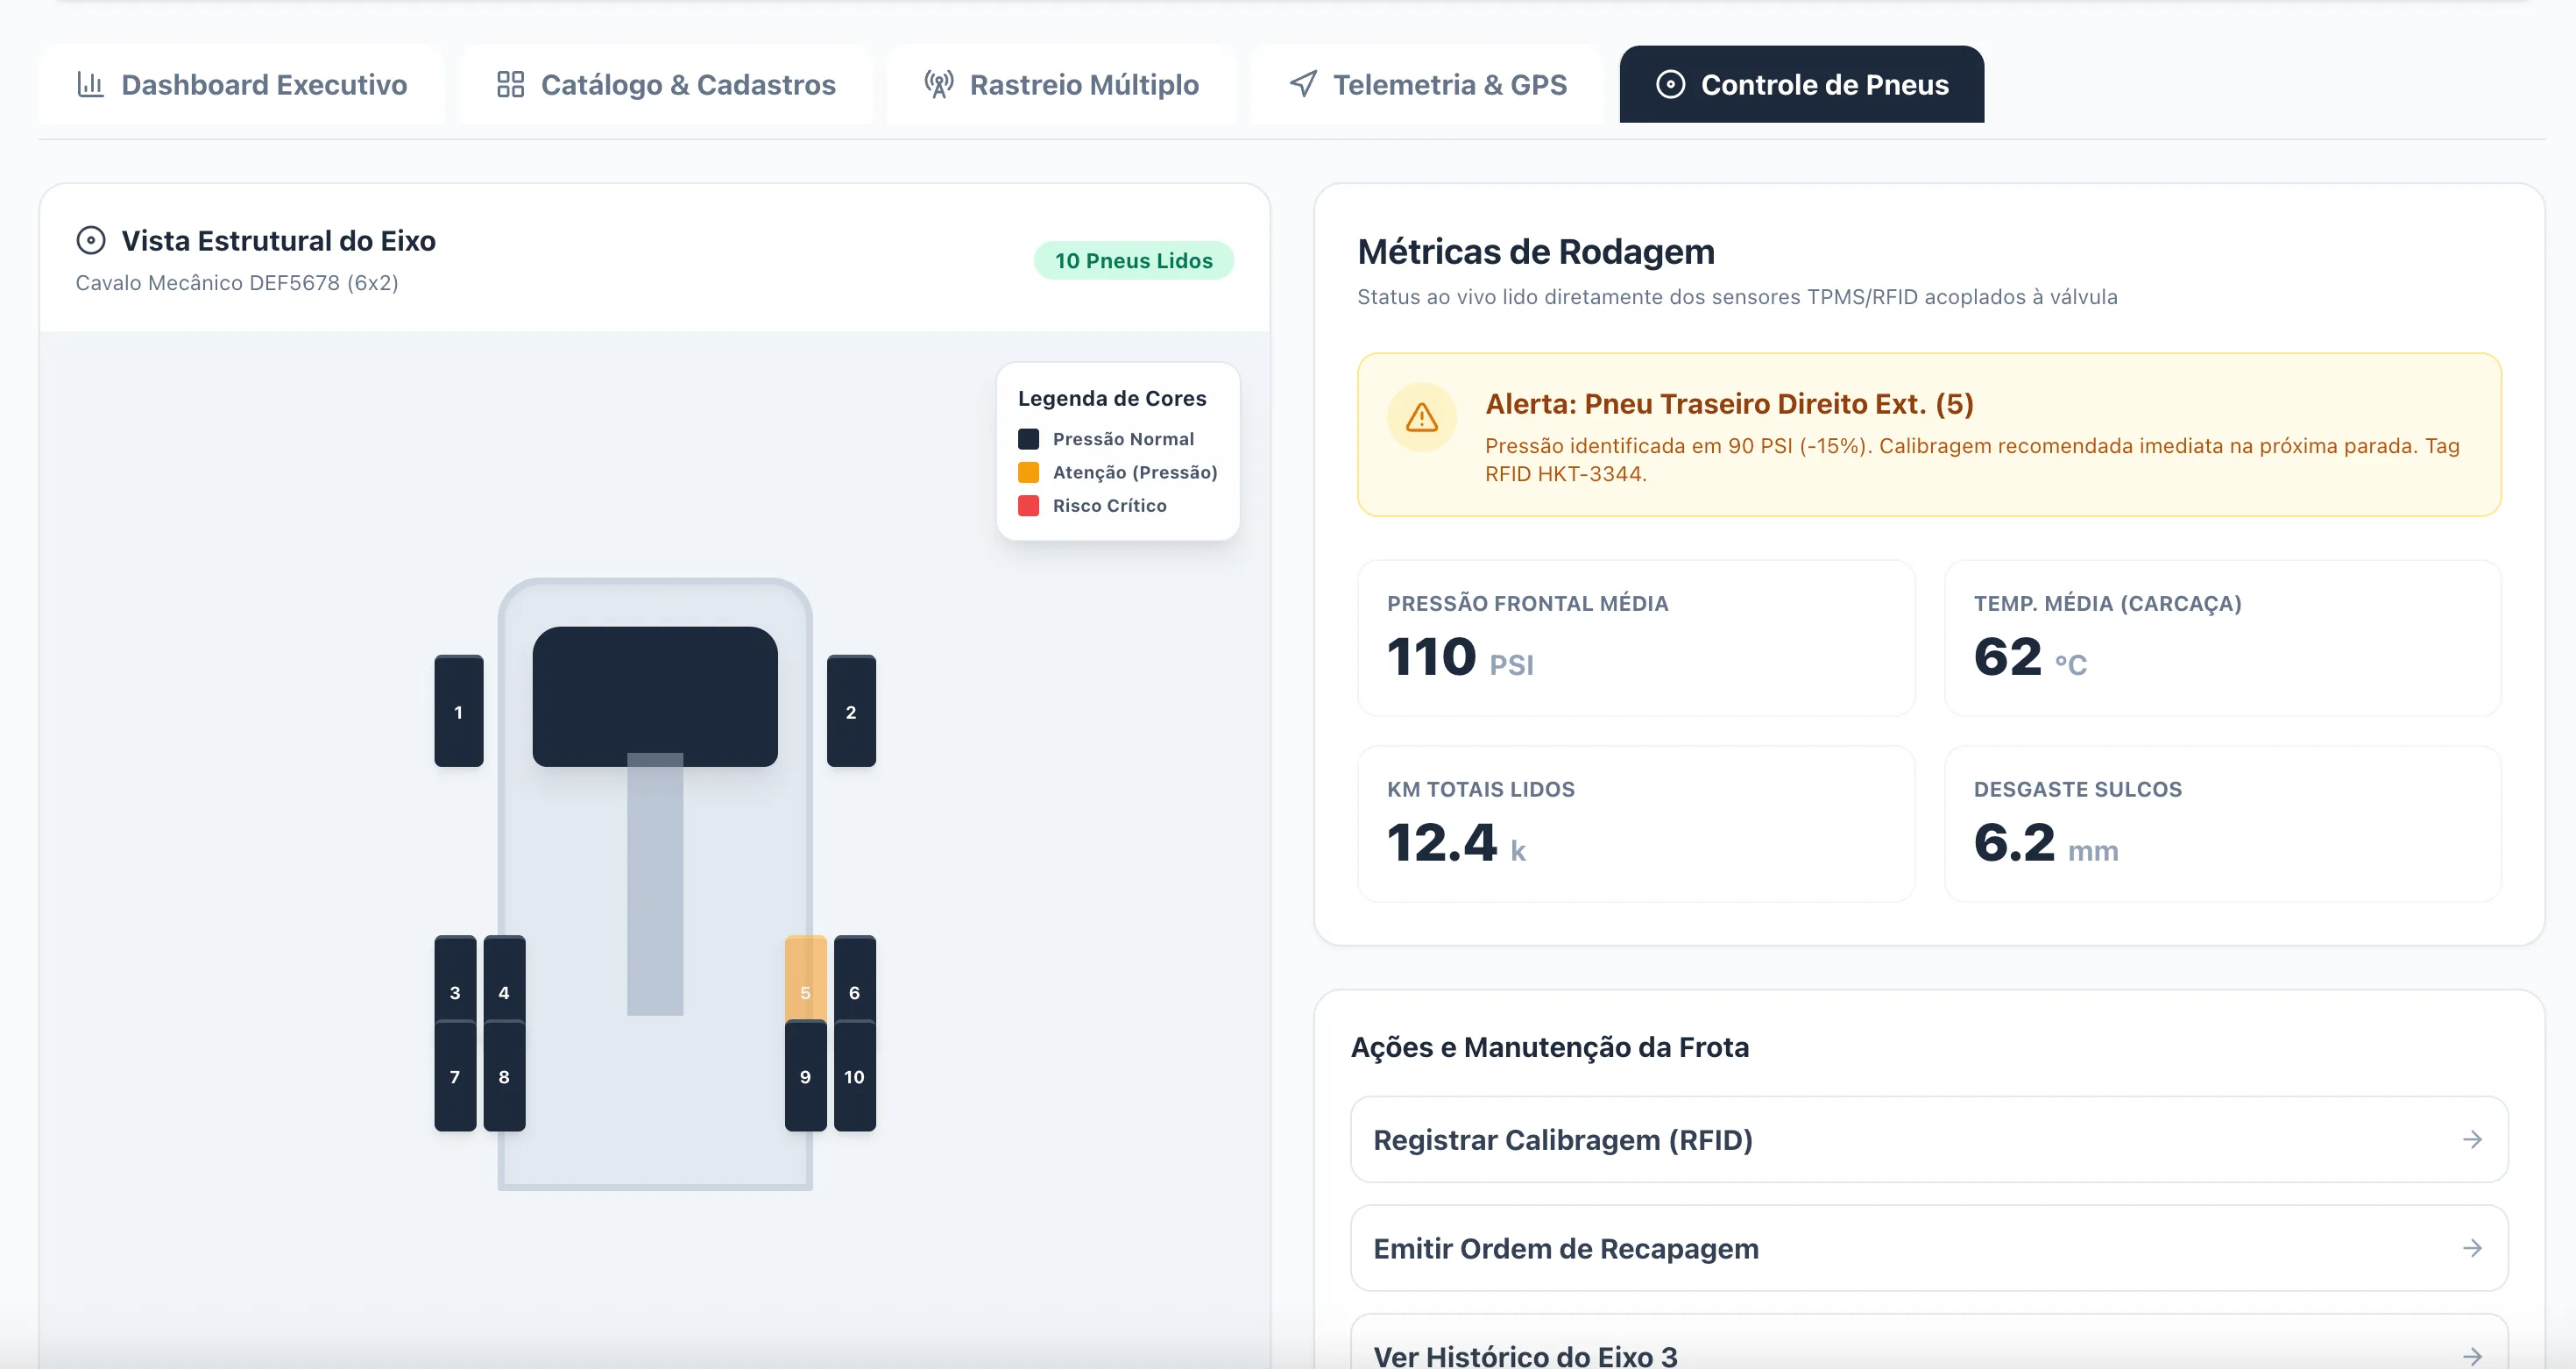
Task: Click the warning triangle in the alert banner
Action: (1421, 418)
